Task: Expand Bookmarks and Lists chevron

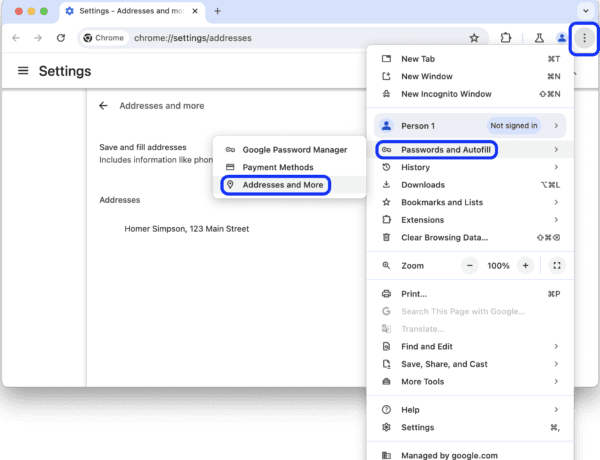Action: pyautogui.click(x=556, y=202)
